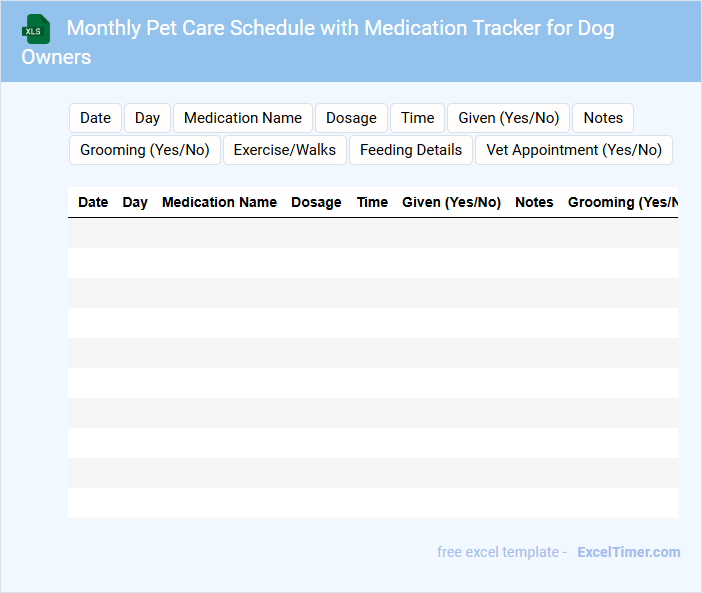Viewport: 702px width, 593px height.
Task: Select the Given (Yes/No) tag
Action: click(508, 118)
